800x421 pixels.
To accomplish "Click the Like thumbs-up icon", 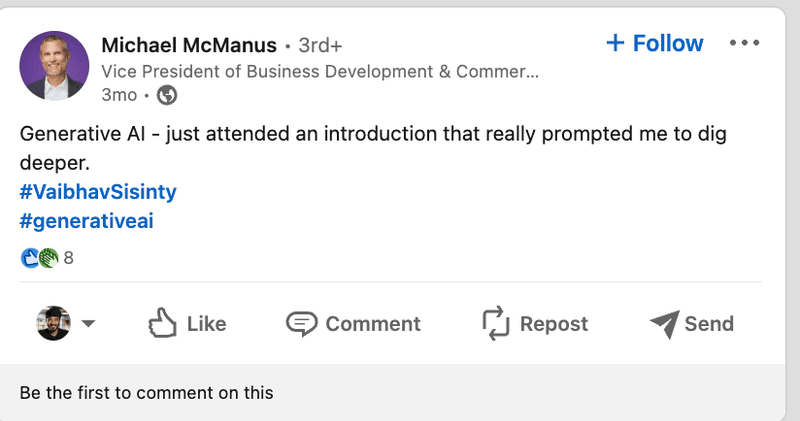I will click(162, 323).
